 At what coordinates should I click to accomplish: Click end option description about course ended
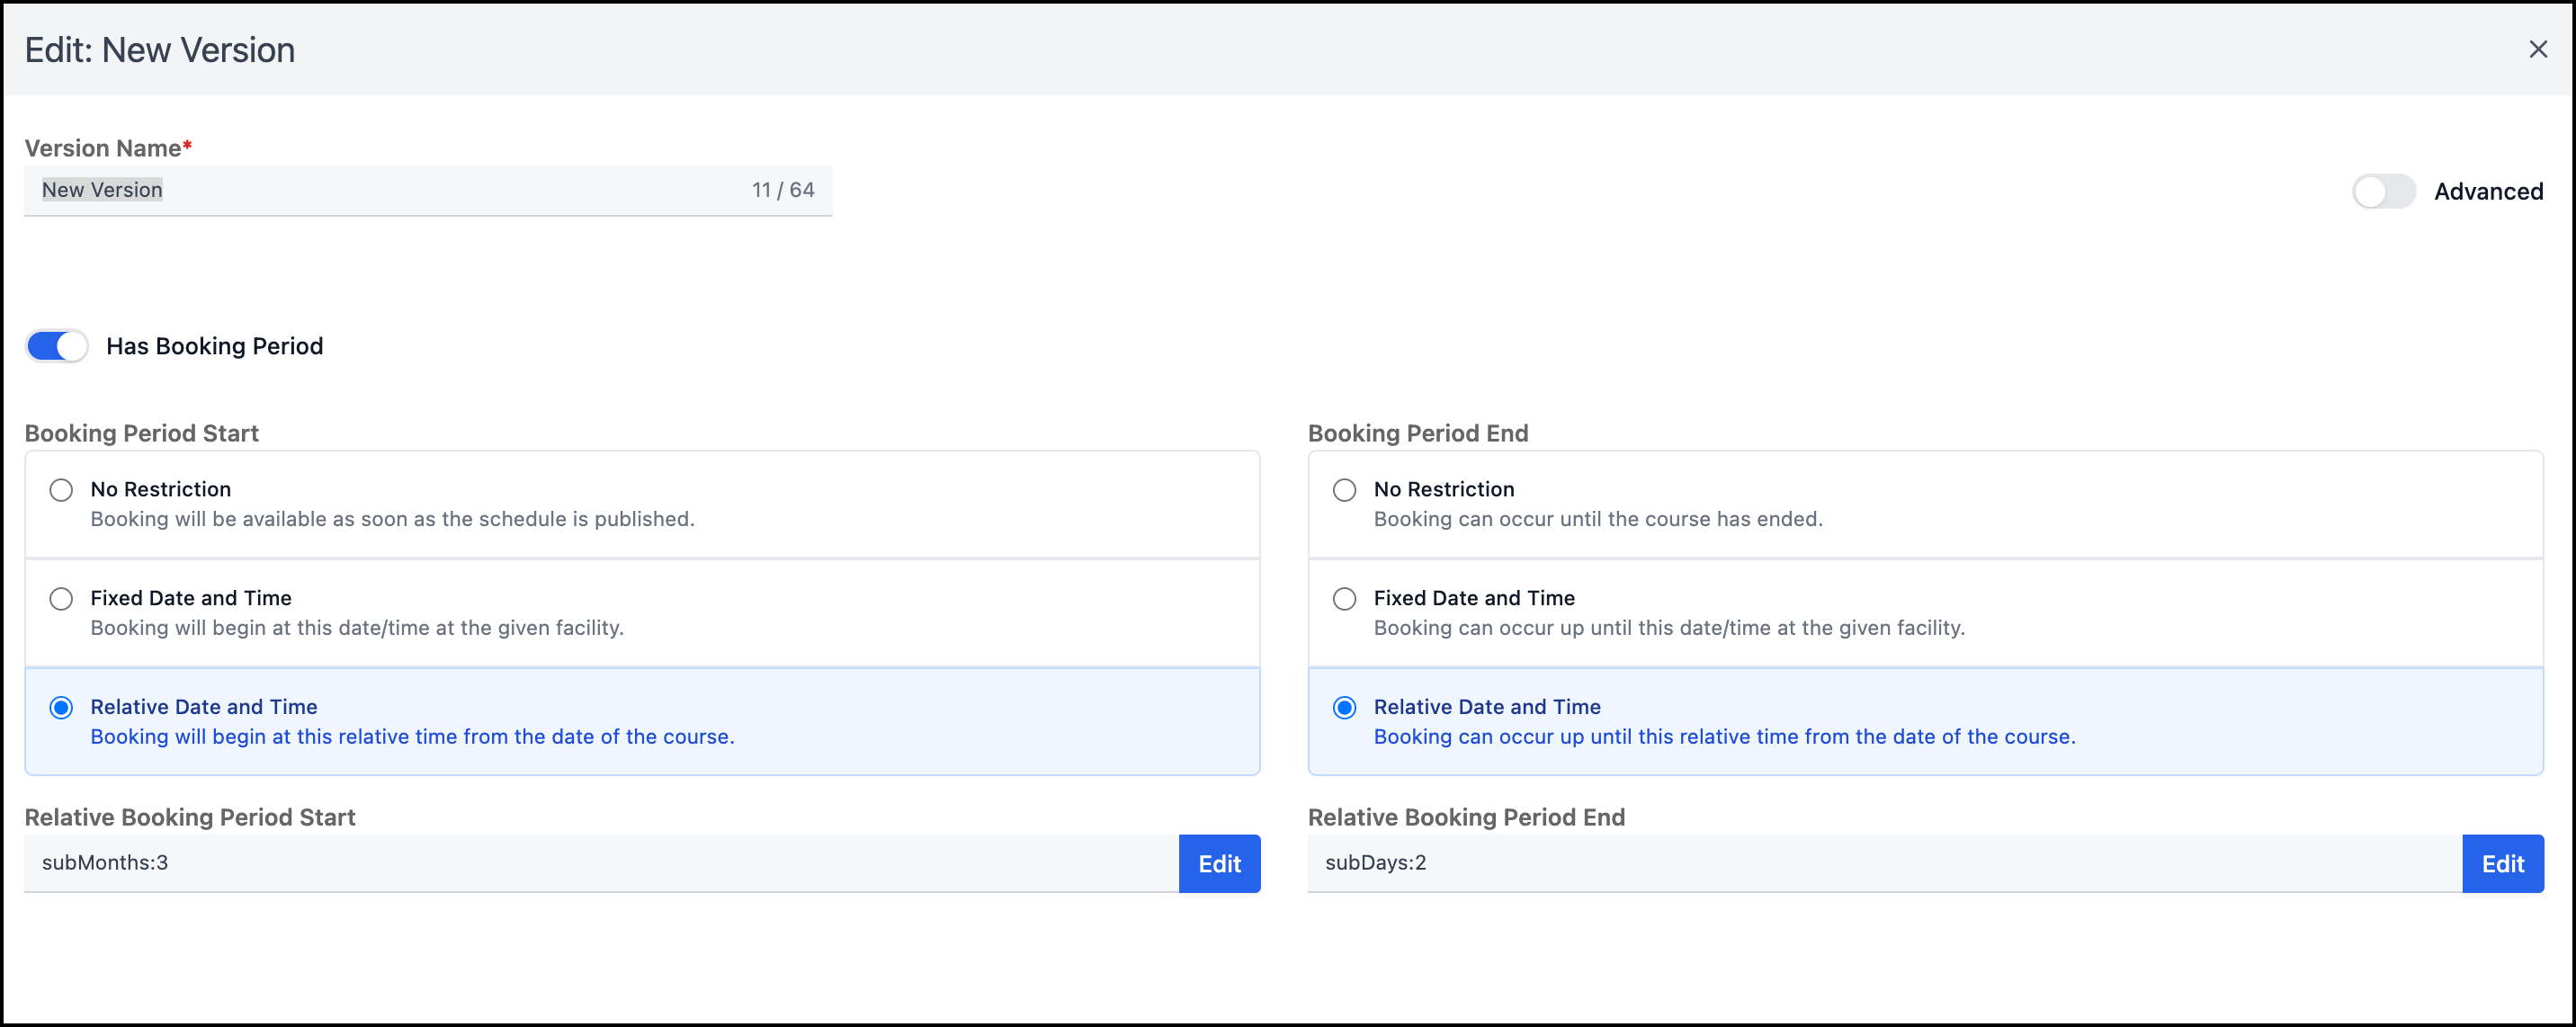pyautogui.click(x=1597, y=519)
